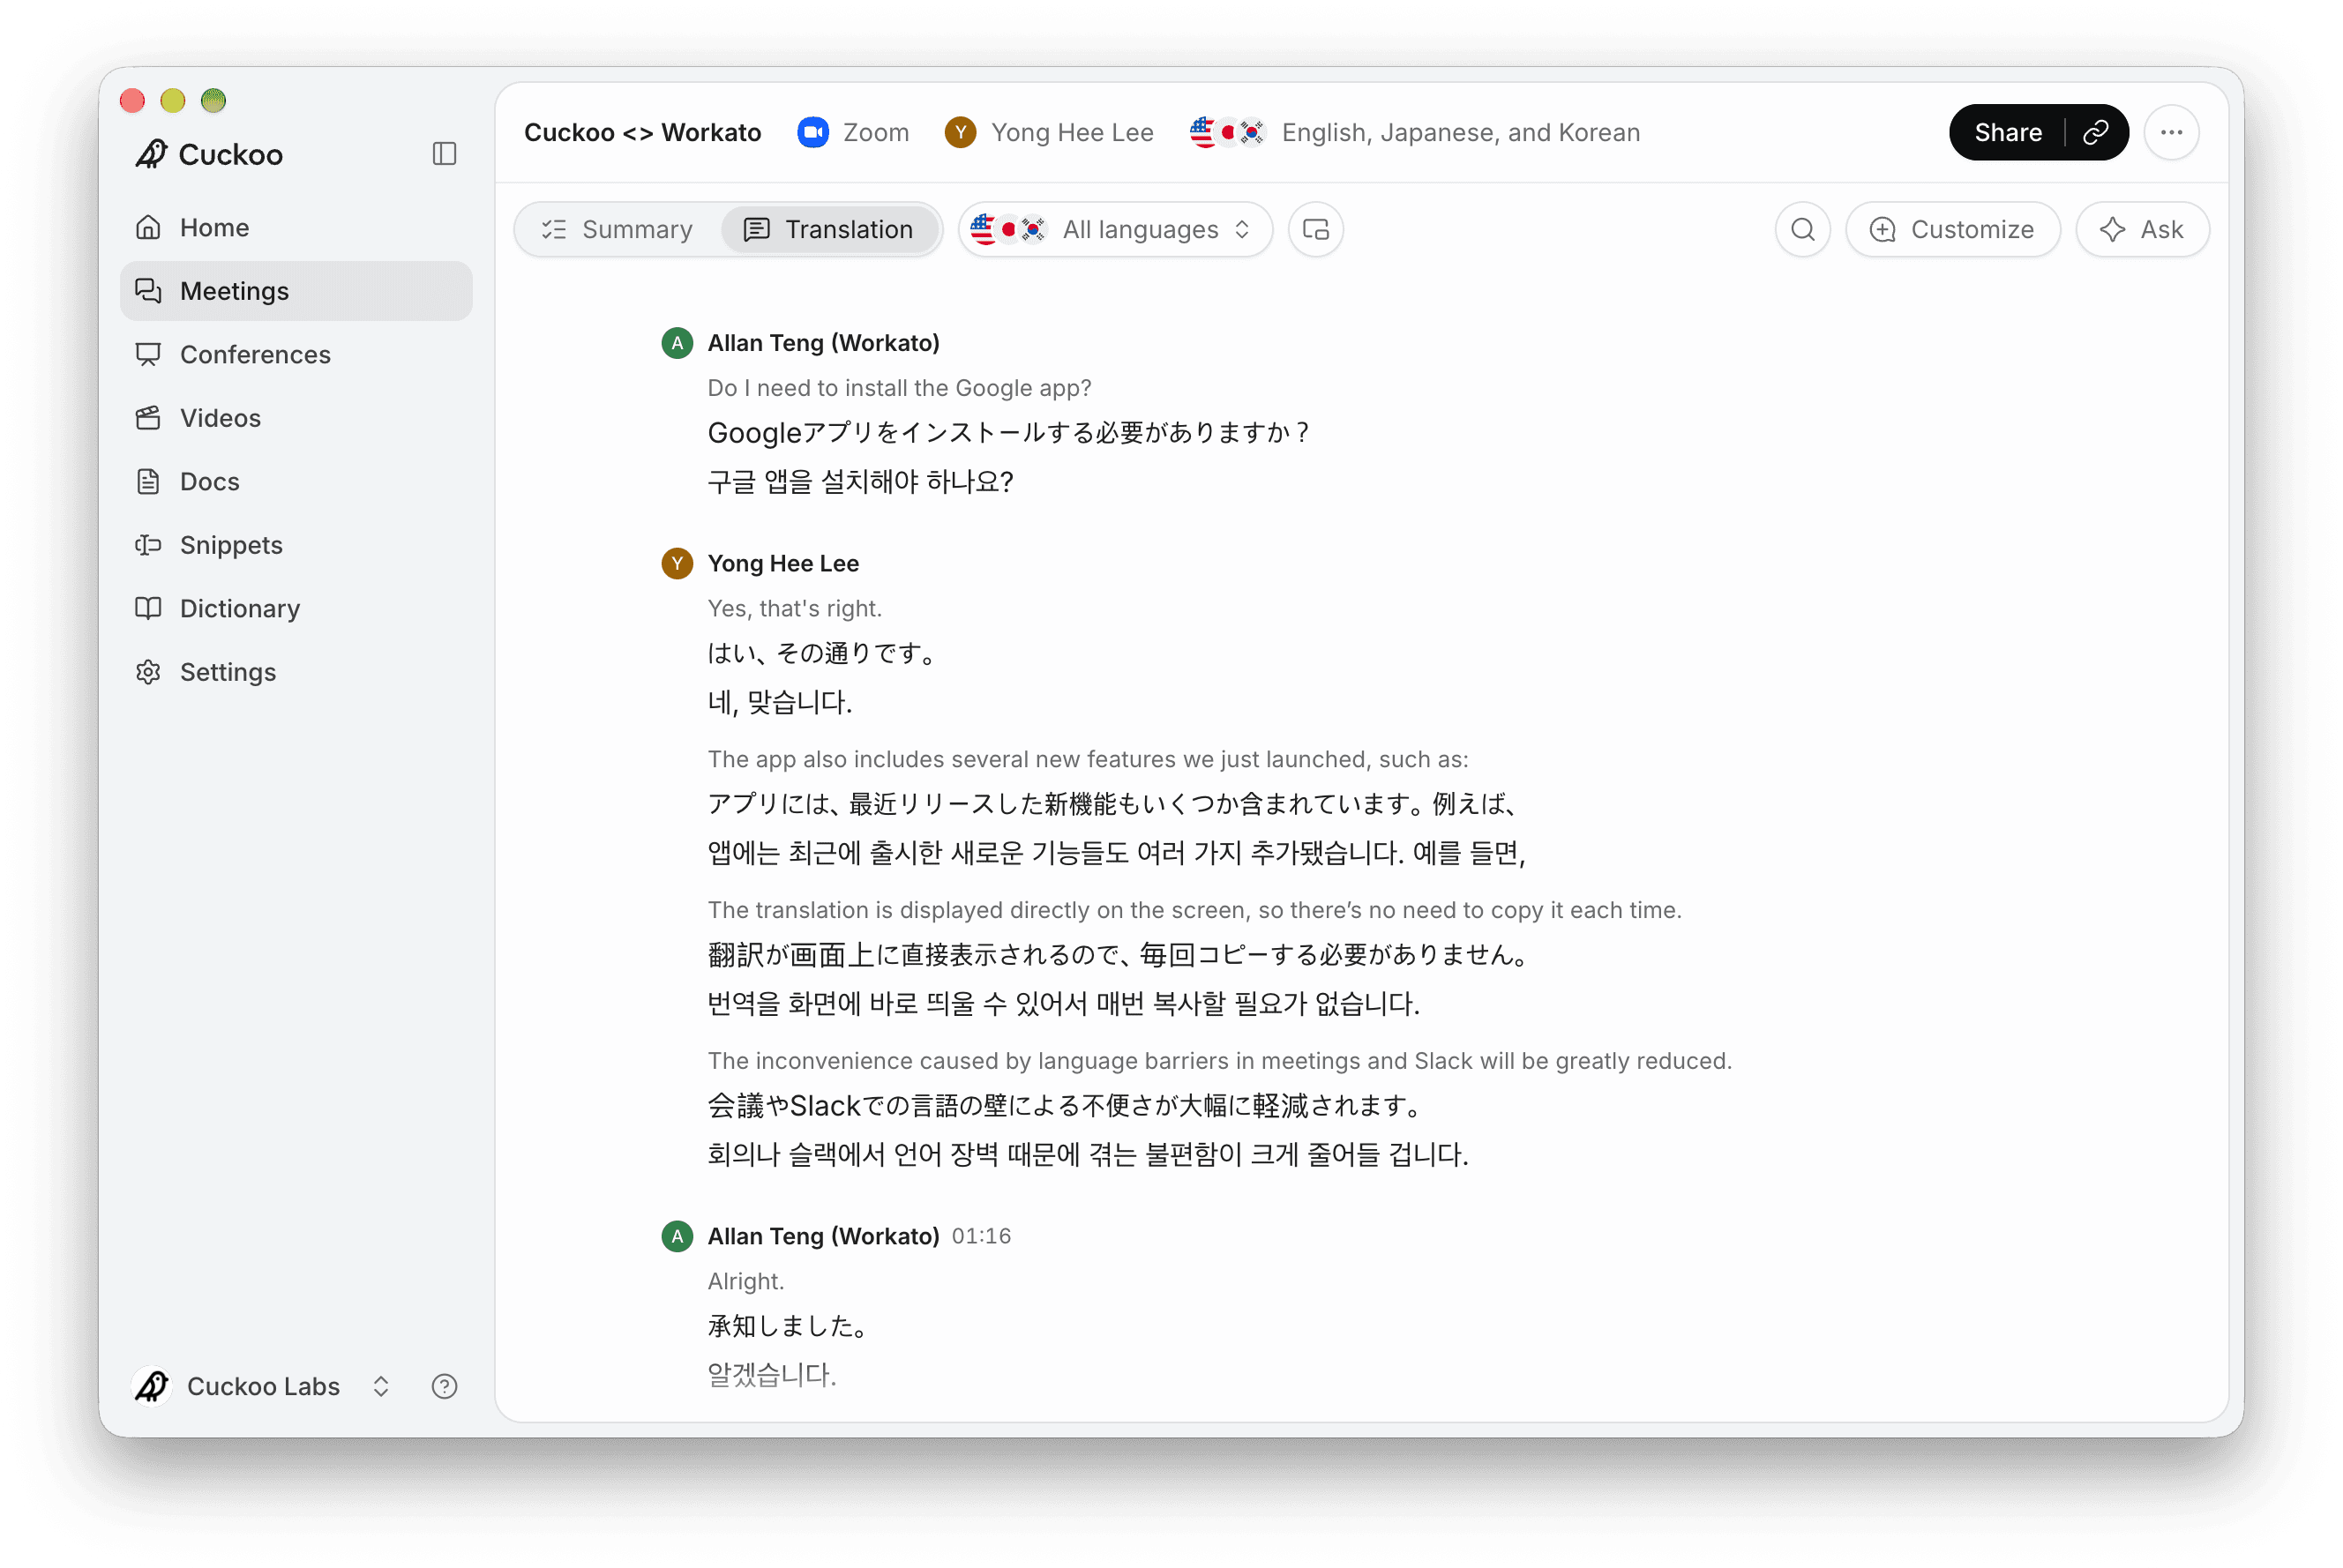Open the help question-mark icon
Image resolution: width=2343 pixels, height=1568 pixels.
444,1386
